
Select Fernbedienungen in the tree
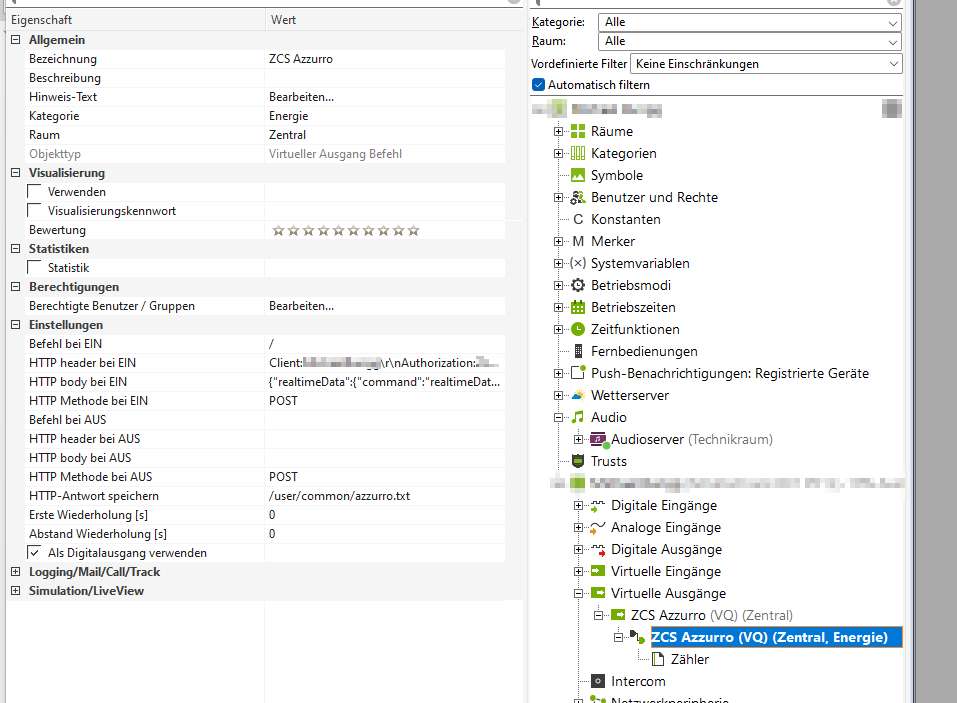[x=644, y=351]
